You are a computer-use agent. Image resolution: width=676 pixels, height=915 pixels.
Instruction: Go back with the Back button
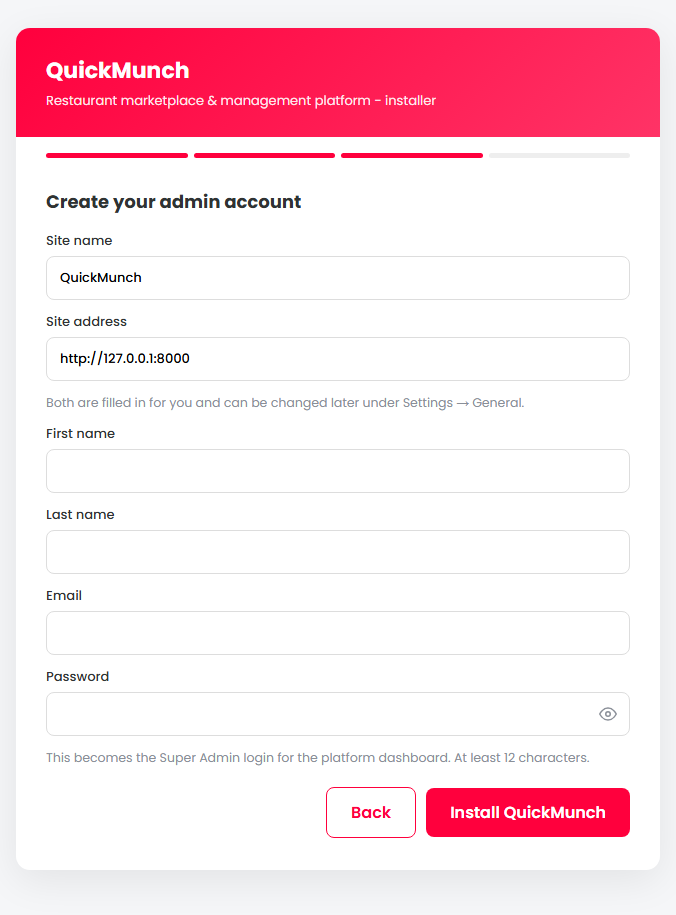[x=371, y=812]
